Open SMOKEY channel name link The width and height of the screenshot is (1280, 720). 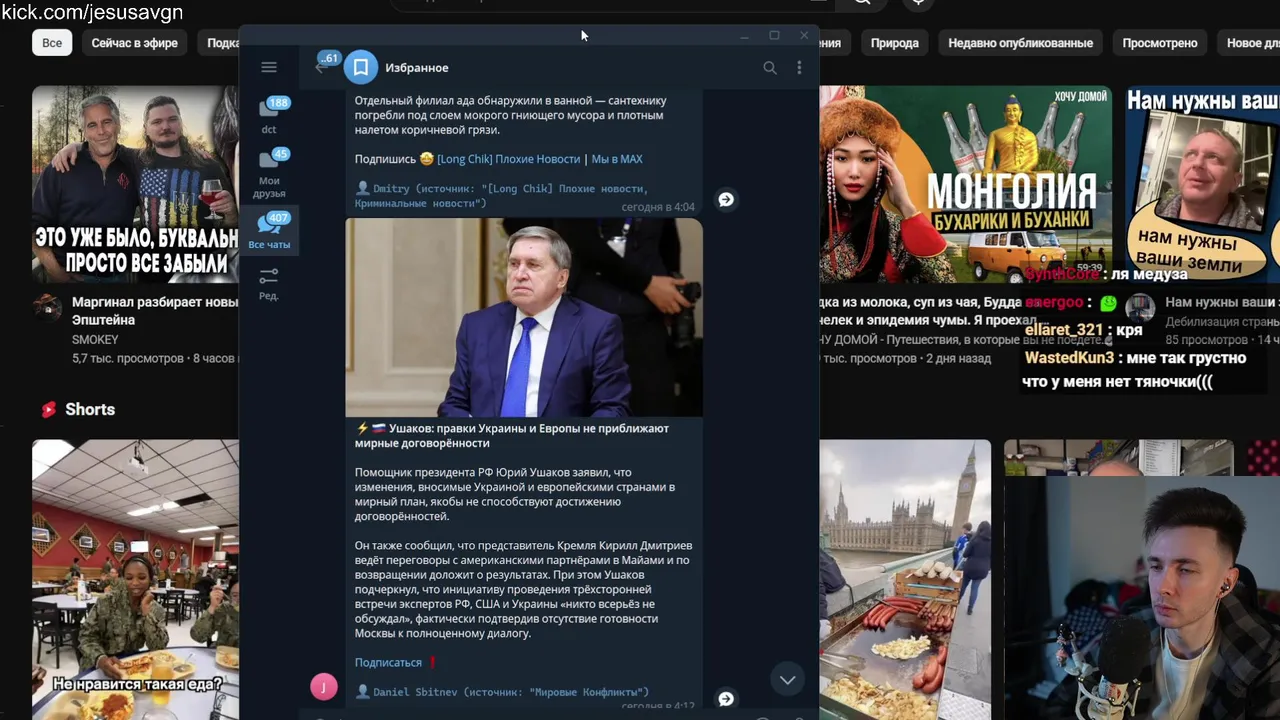(x=95, y=340)
